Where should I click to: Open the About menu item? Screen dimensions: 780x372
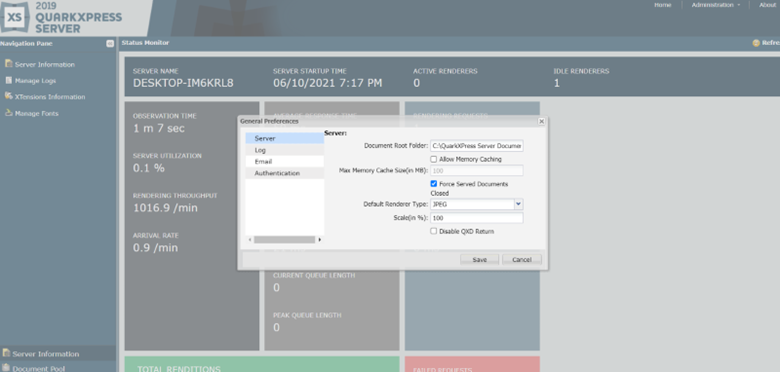768,5
